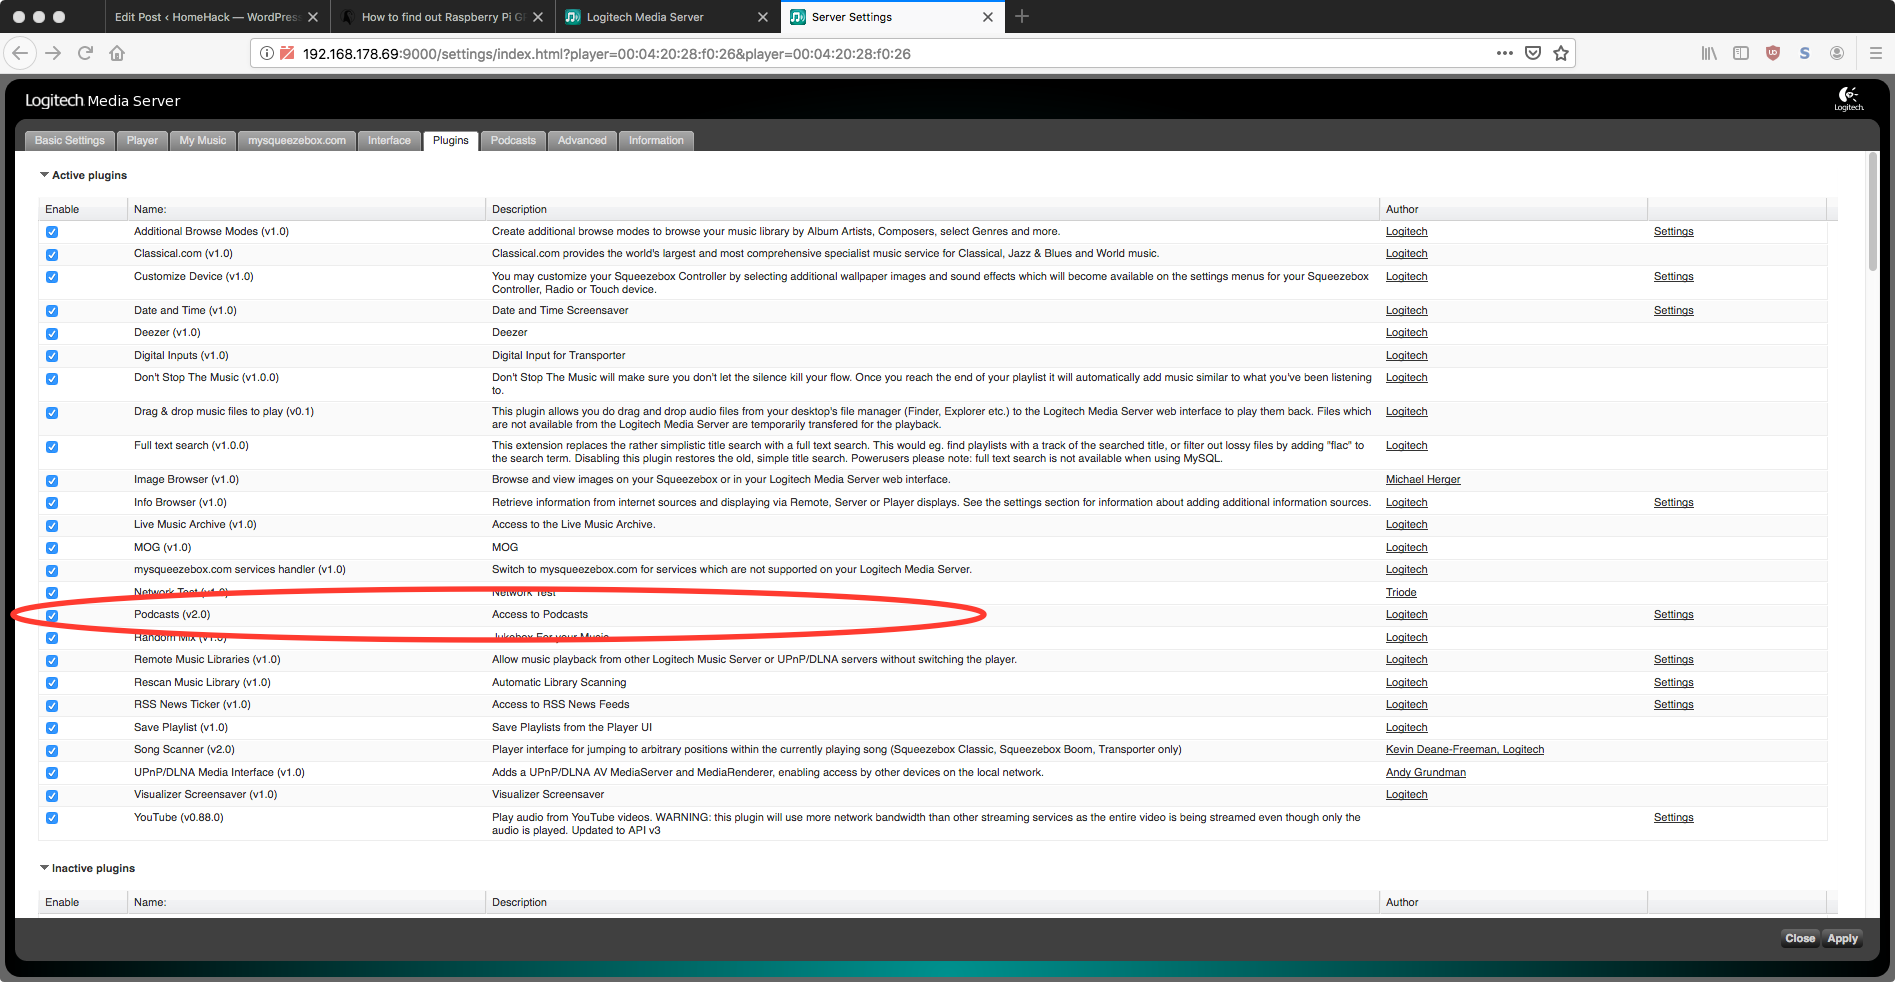Close the Edit Post WordPress tab
Viewport: 1895px width, 982px height.
[x=313, y=17]
